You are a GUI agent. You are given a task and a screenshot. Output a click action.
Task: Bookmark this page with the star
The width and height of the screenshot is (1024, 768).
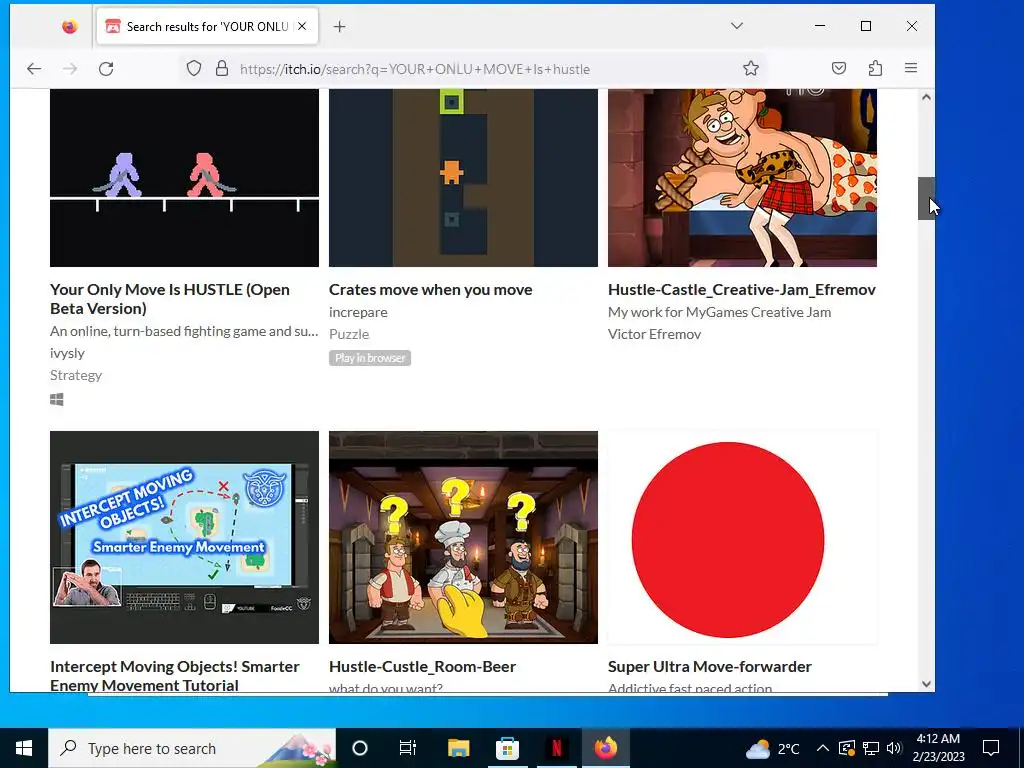click(751, 69)
